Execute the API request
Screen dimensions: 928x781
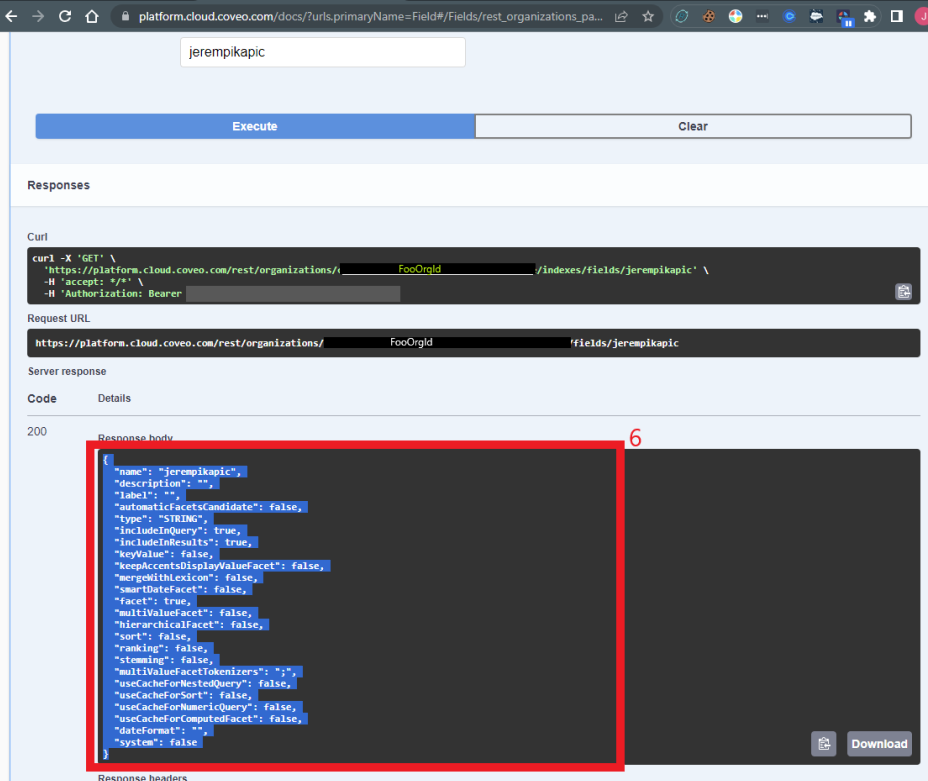[255, 126]
